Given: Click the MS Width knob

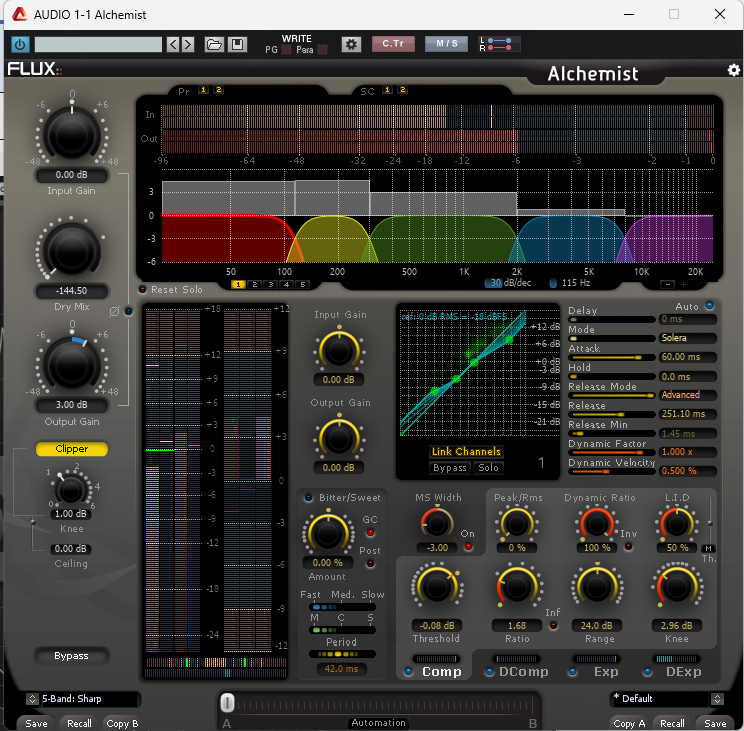Looking at the screenshot, I should click(437, 523).
